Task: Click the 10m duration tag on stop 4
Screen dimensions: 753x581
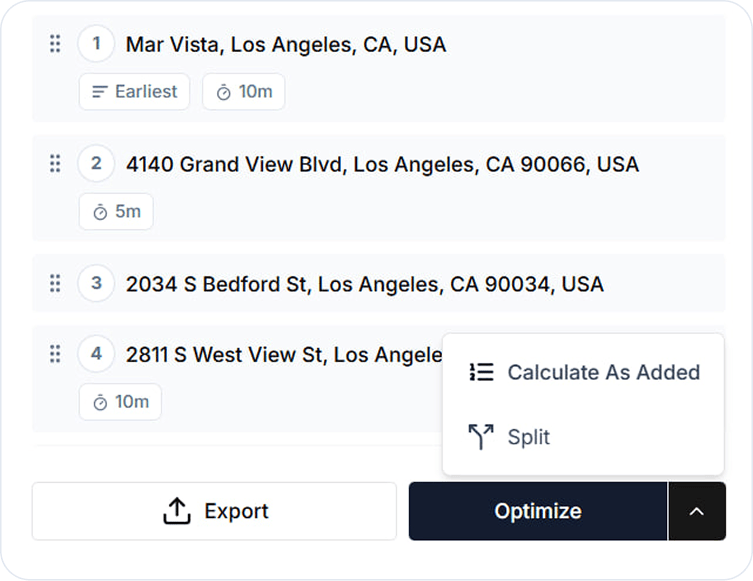Action: [120, 402]
